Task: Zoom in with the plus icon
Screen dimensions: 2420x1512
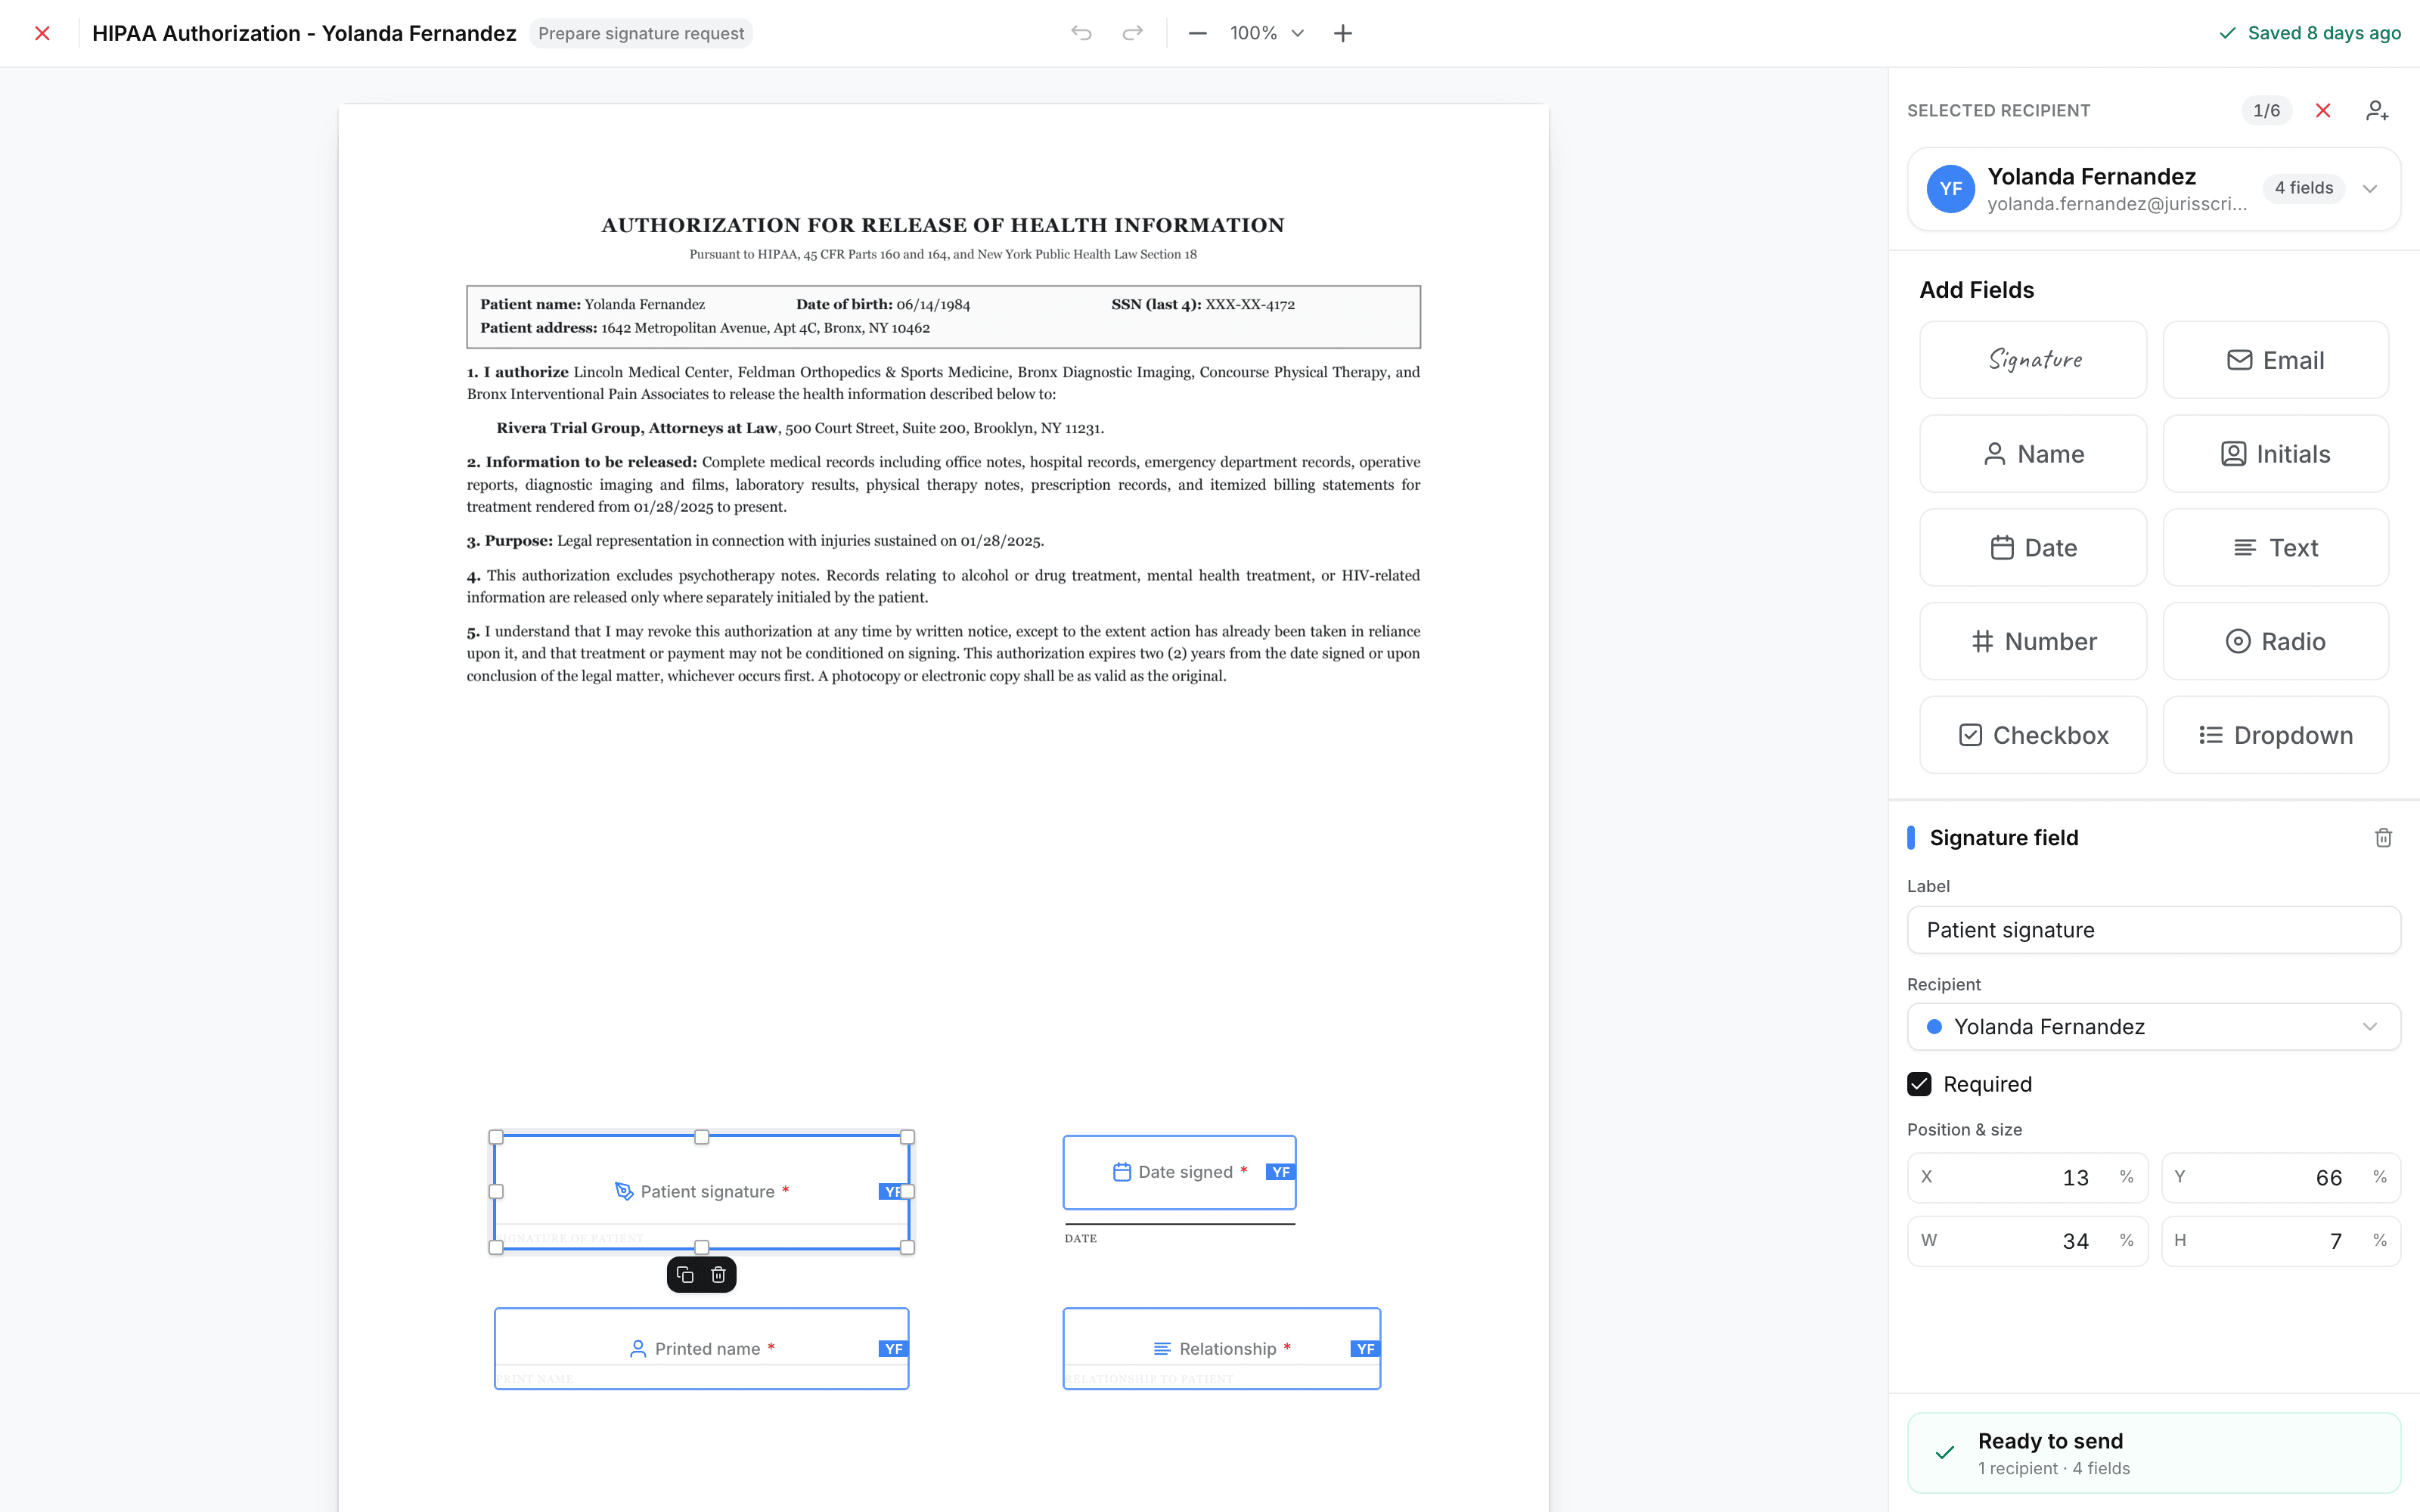Action: click(1343, 33)
